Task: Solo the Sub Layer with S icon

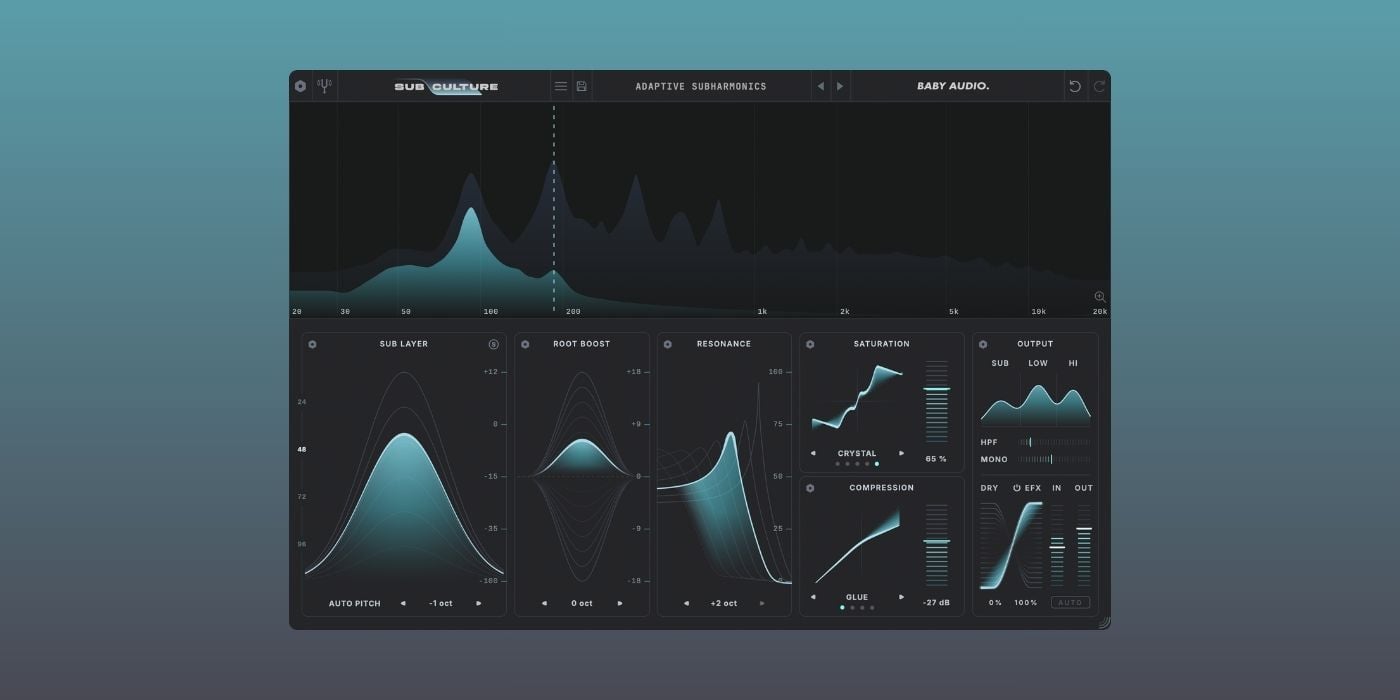Action: point(494,344)
